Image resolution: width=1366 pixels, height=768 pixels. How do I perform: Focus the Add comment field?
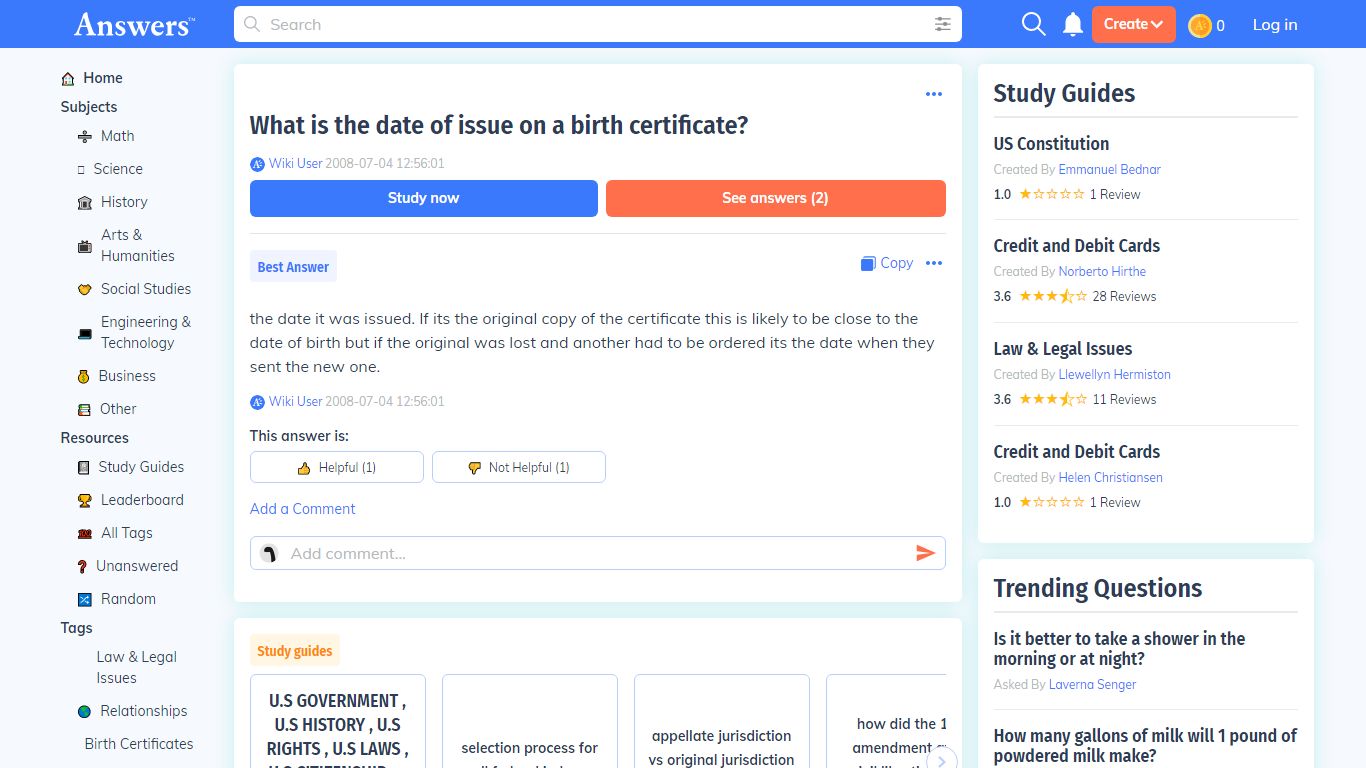click(x=597, y=553)
